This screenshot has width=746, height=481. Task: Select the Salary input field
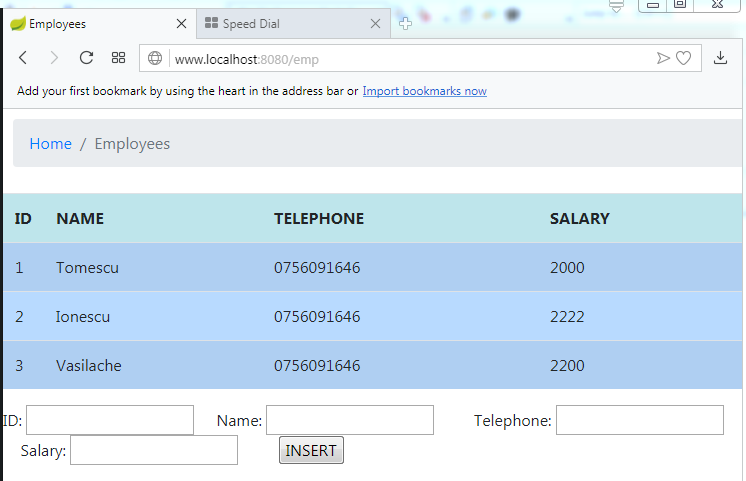[153, 451]
